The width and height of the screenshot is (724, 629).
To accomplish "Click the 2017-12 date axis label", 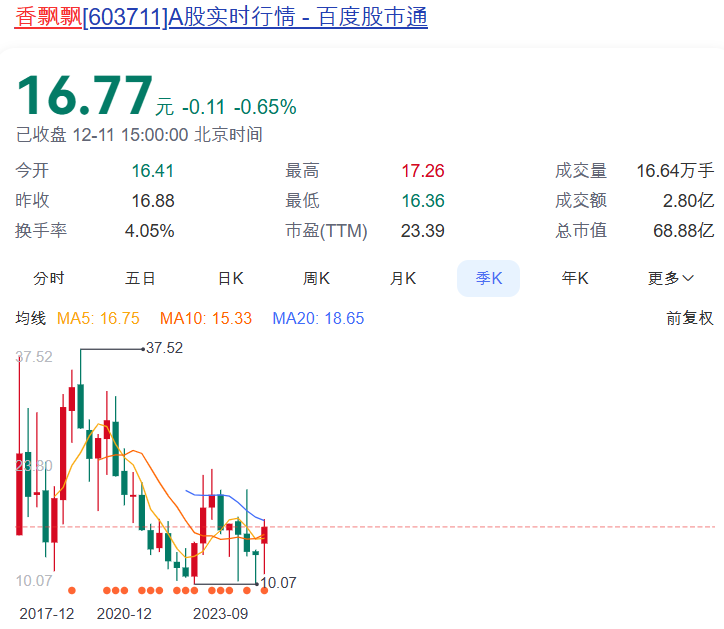I will 47,614.
